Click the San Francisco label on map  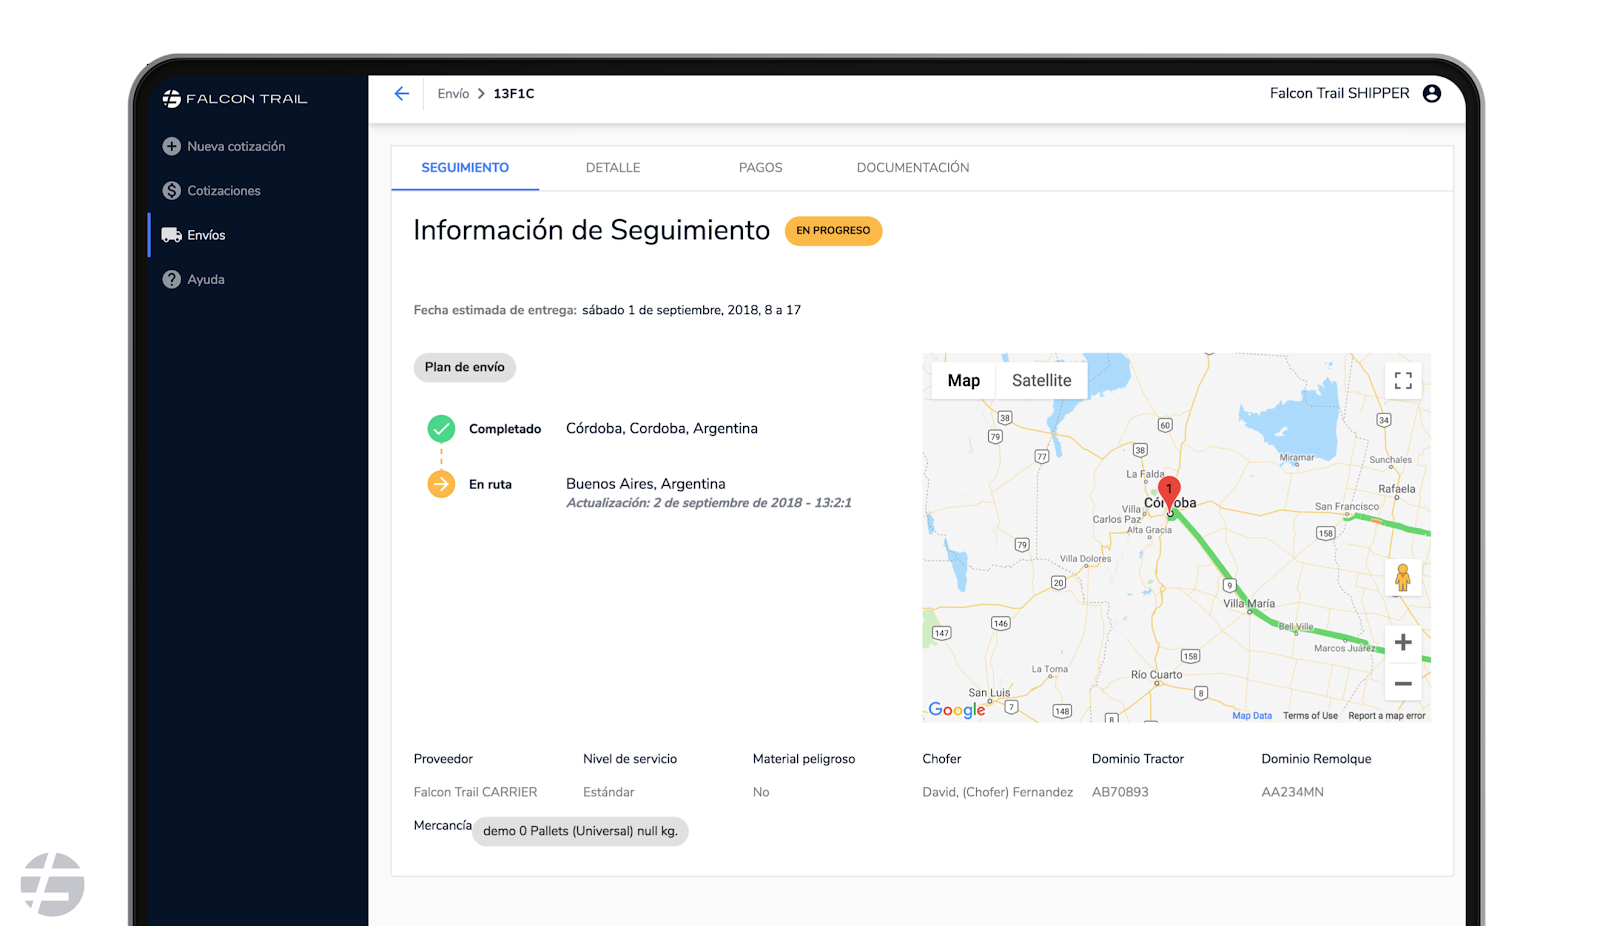(x=1347, y=507)
